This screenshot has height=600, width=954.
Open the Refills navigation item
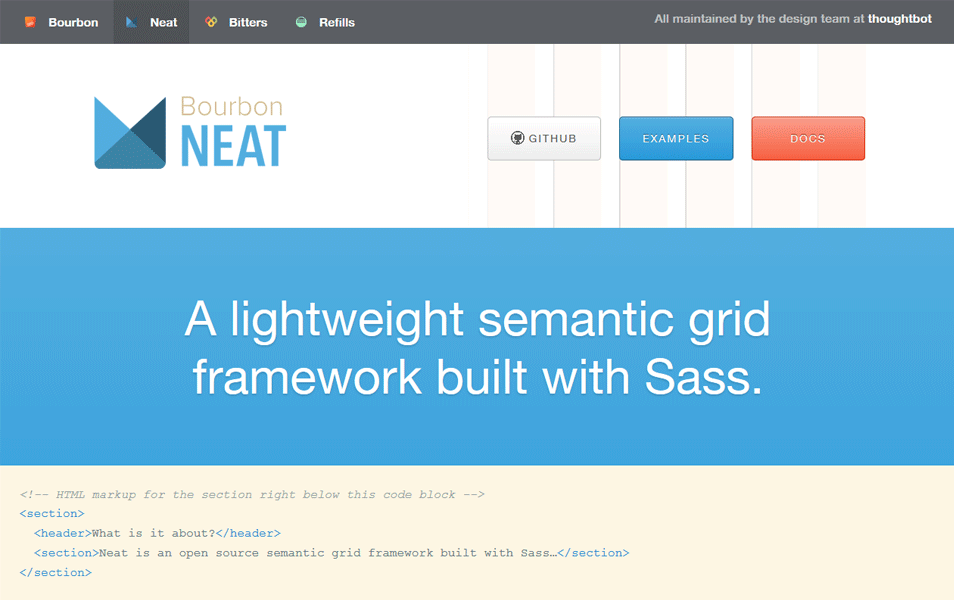(324, 22)
